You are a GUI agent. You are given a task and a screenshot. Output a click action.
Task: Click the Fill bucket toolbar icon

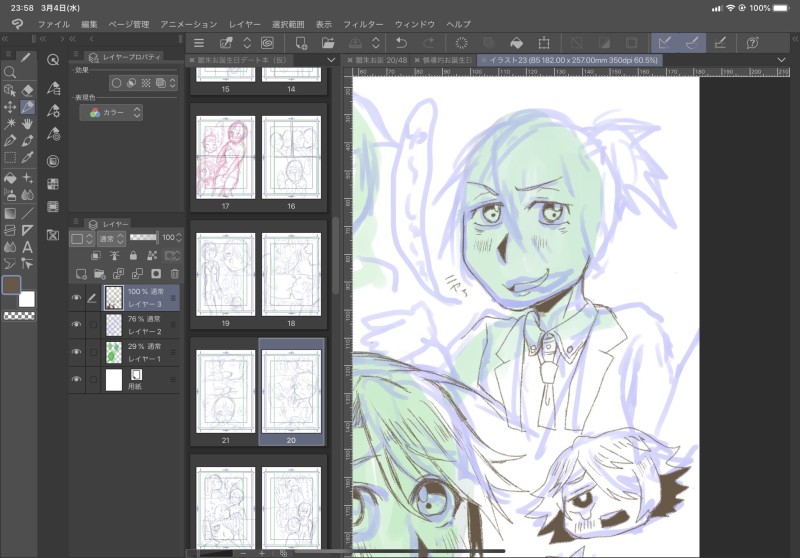[516, 43]
